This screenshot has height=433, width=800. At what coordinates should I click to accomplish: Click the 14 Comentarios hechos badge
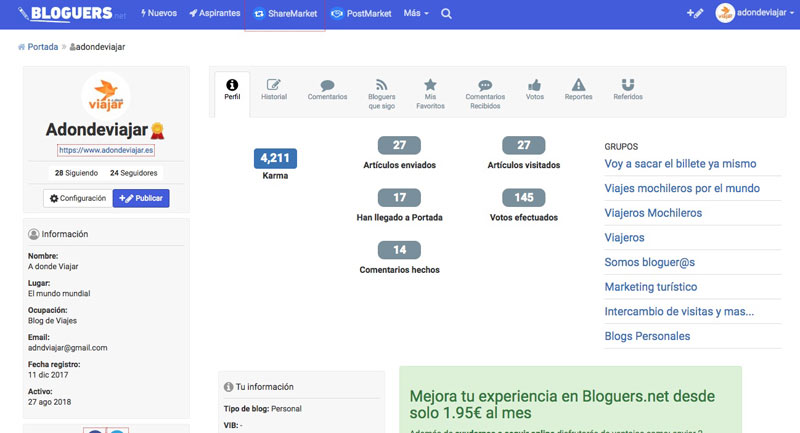[399, 250]
